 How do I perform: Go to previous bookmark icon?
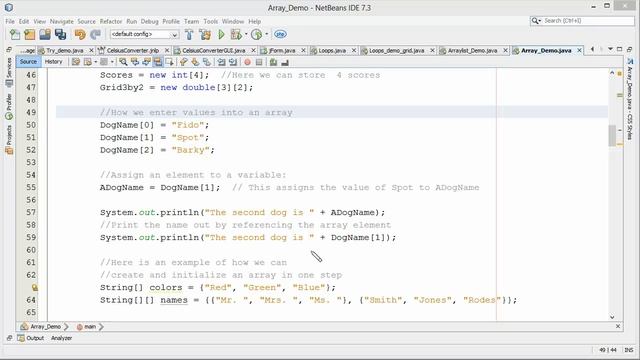click(184, 62)
